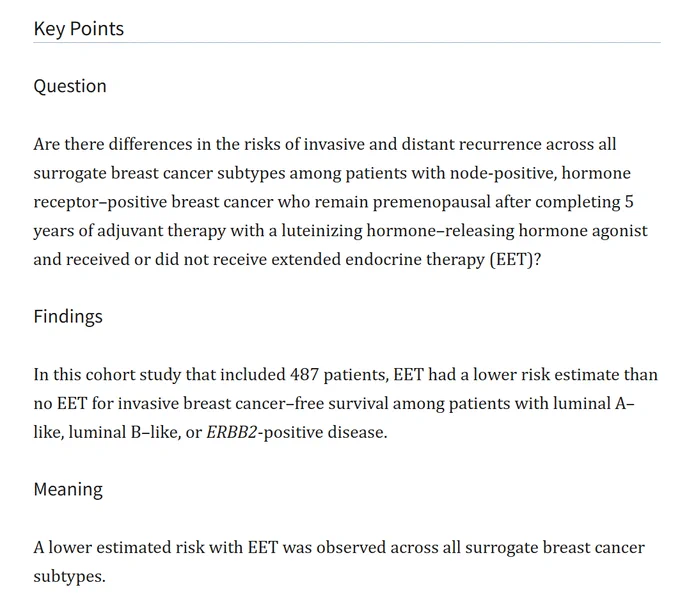This screenshot has width=680, height=594.
Task: Click the divider line under Key Points
Action: point(347,42)
